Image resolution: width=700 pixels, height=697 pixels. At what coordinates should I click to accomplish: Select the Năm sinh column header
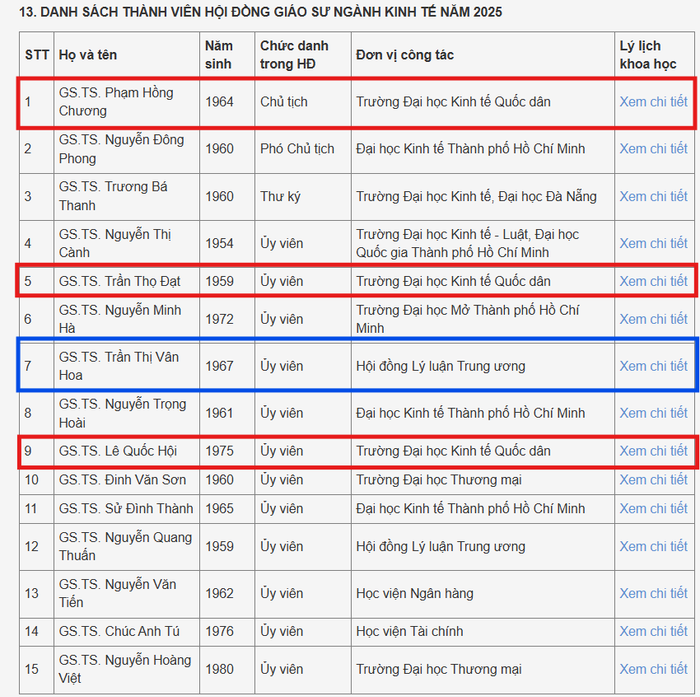[x=219, y=55]
